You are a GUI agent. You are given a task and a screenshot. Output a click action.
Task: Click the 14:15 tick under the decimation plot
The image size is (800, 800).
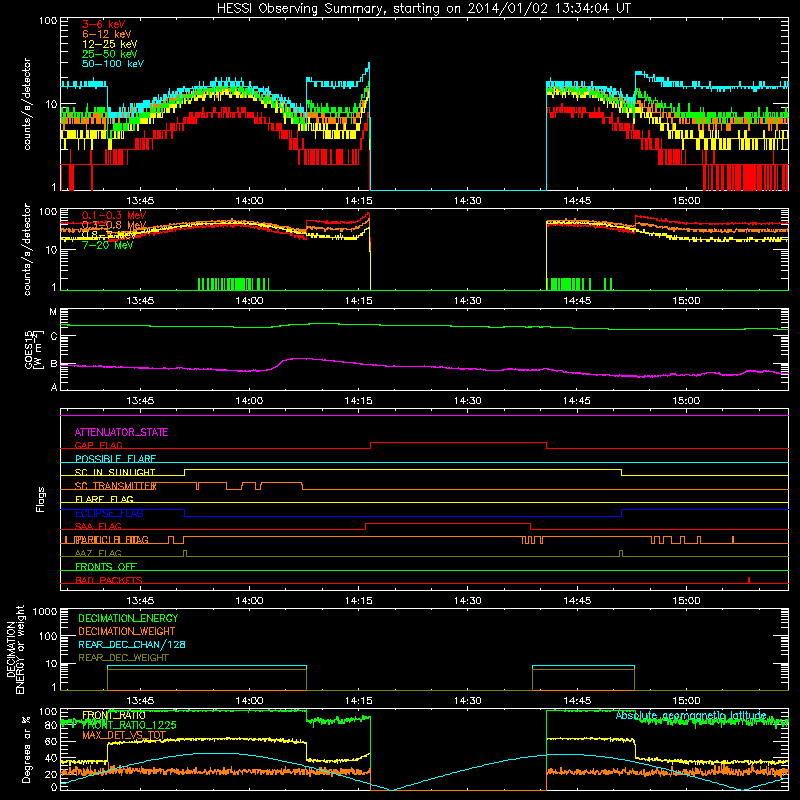coord(358,701)
